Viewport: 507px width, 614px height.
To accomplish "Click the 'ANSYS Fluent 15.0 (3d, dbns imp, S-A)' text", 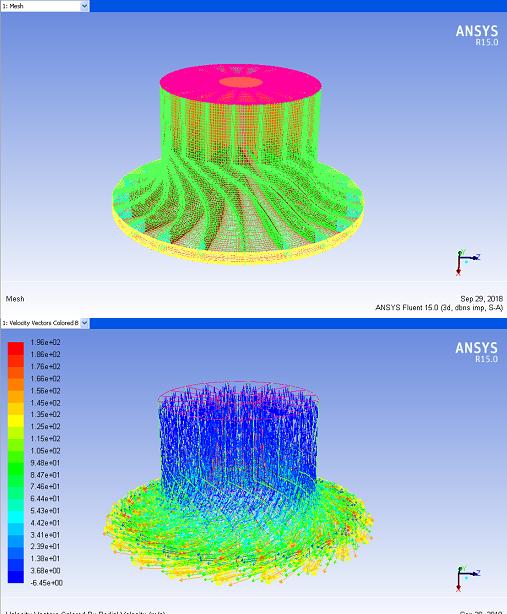I will pos(439,308).
